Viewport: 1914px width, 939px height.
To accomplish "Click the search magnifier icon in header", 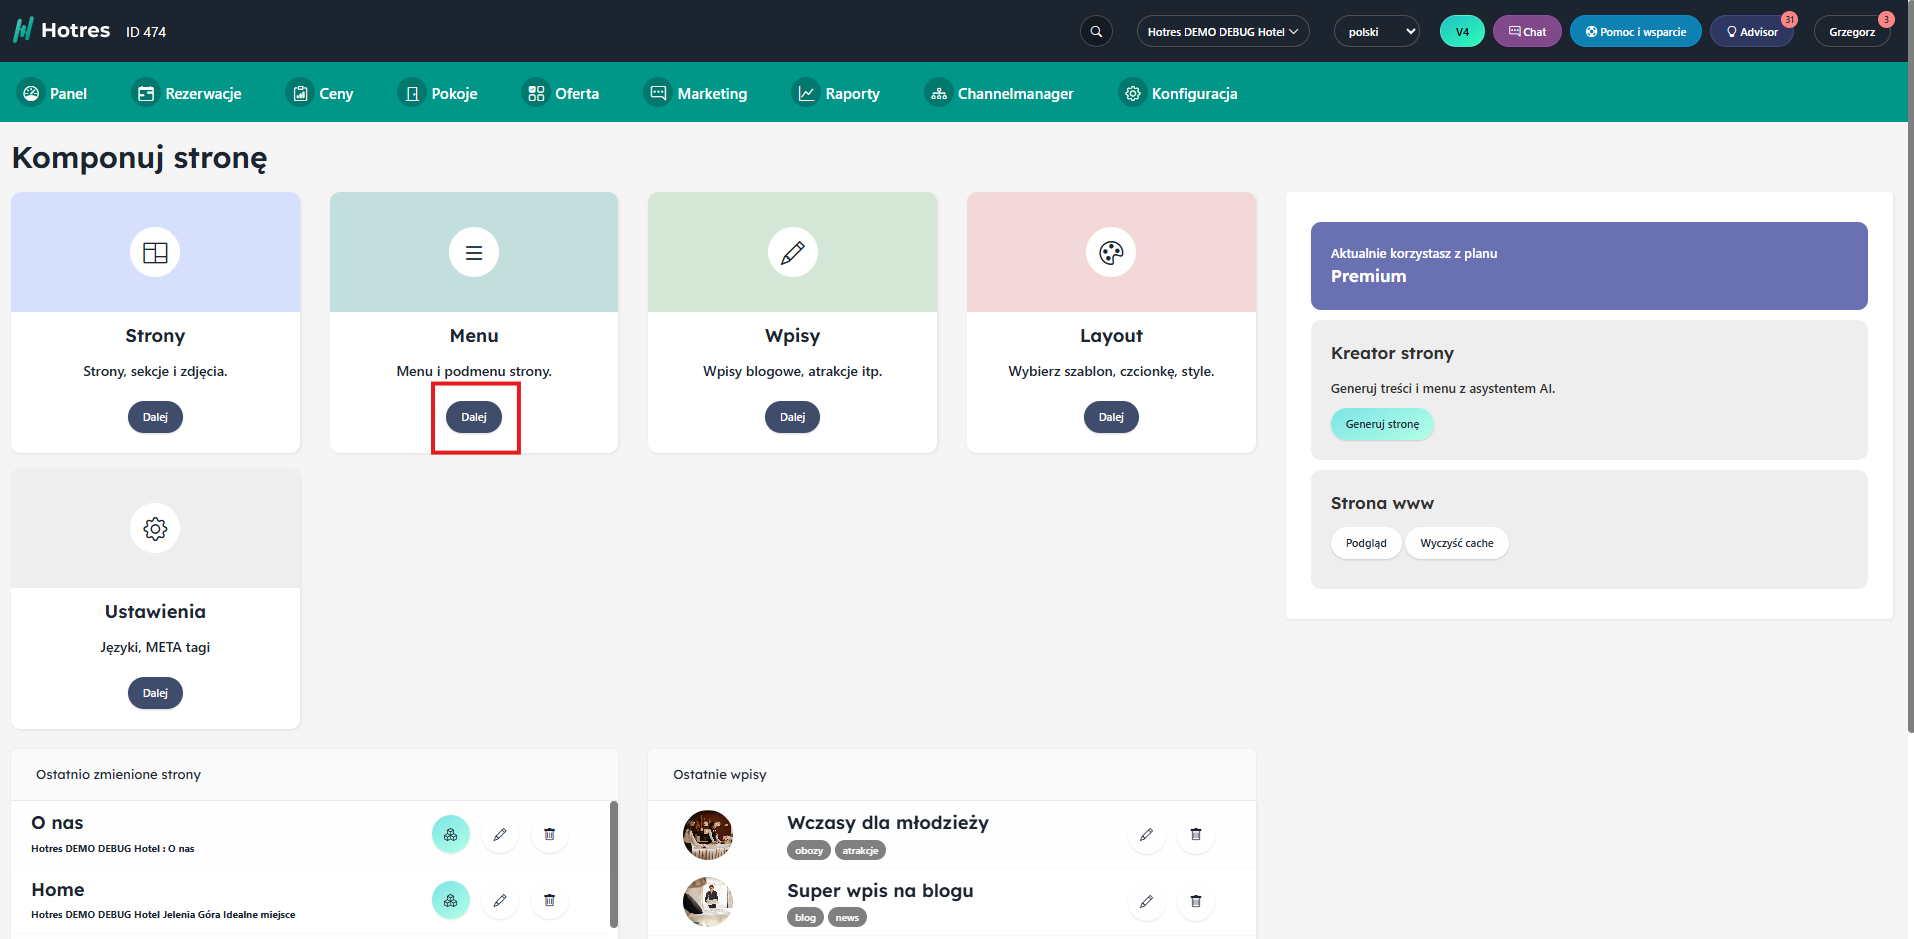I will click(1096, 32).
